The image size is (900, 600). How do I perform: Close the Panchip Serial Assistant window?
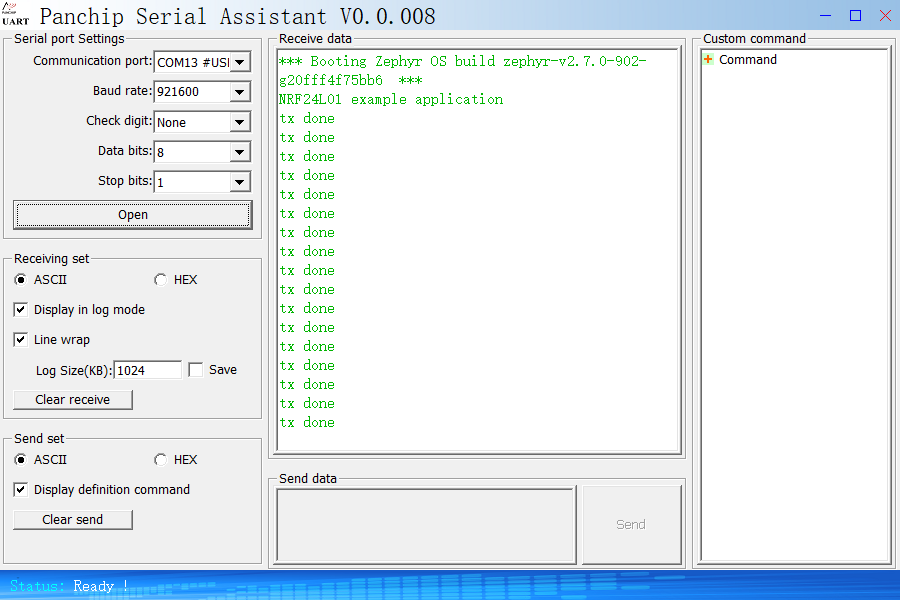point(885,16)
